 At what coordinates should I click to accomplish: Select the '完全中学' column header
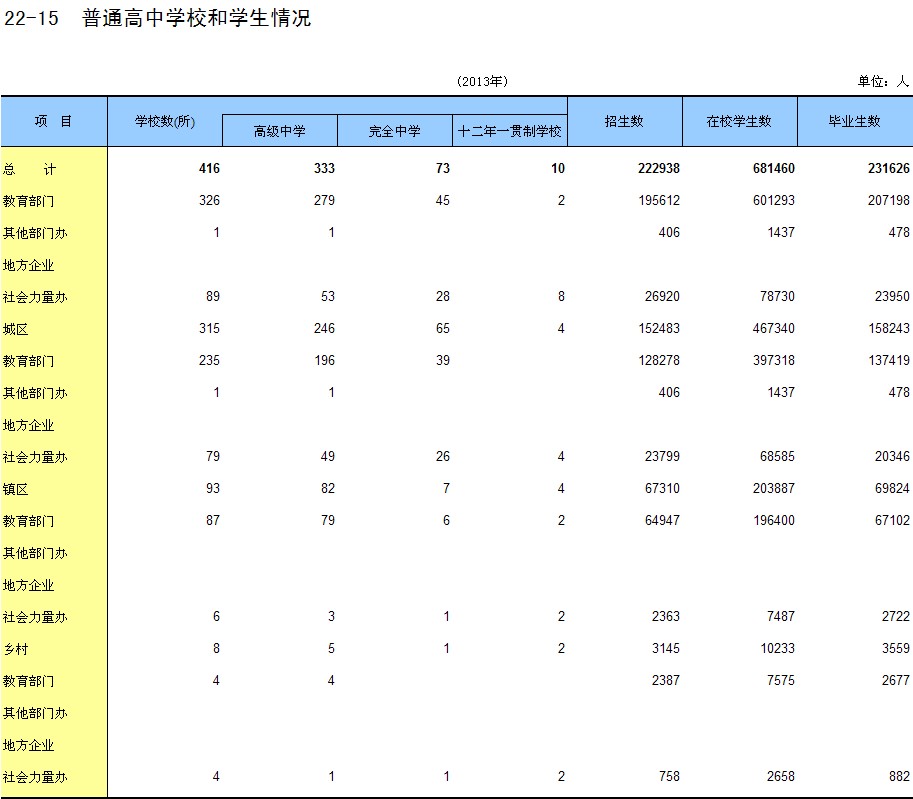(x=394, y=131)
